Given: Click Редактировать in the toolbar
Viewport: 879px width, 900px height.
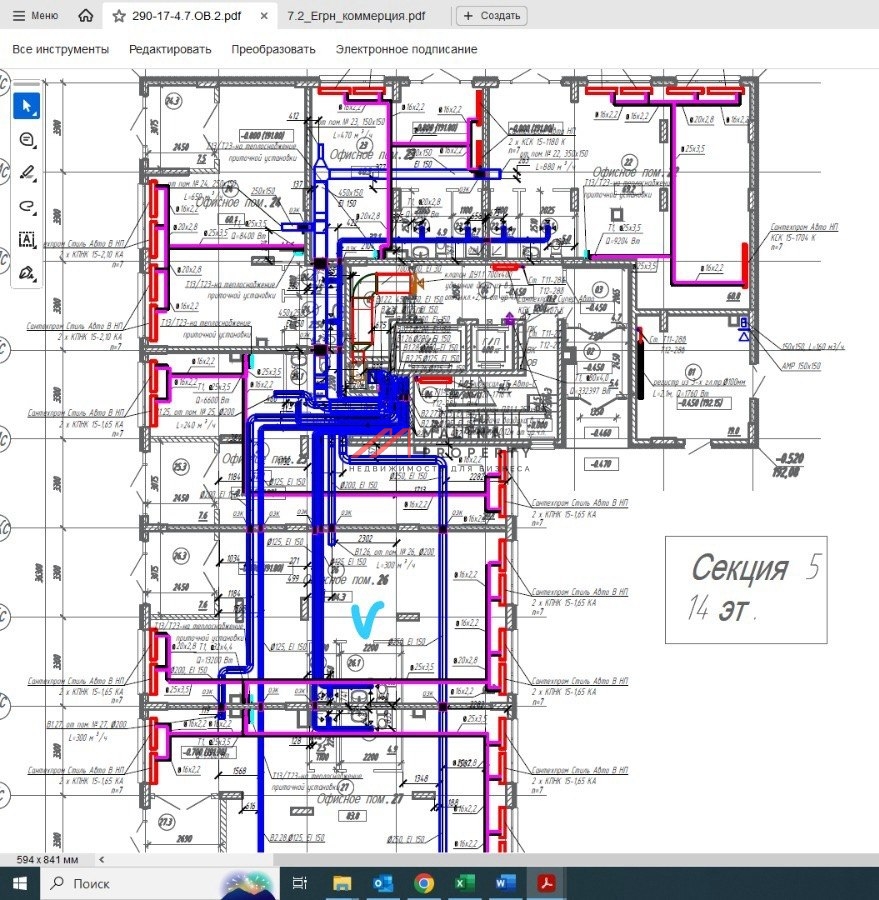Looking at the screenshot, I should [170, 49].
